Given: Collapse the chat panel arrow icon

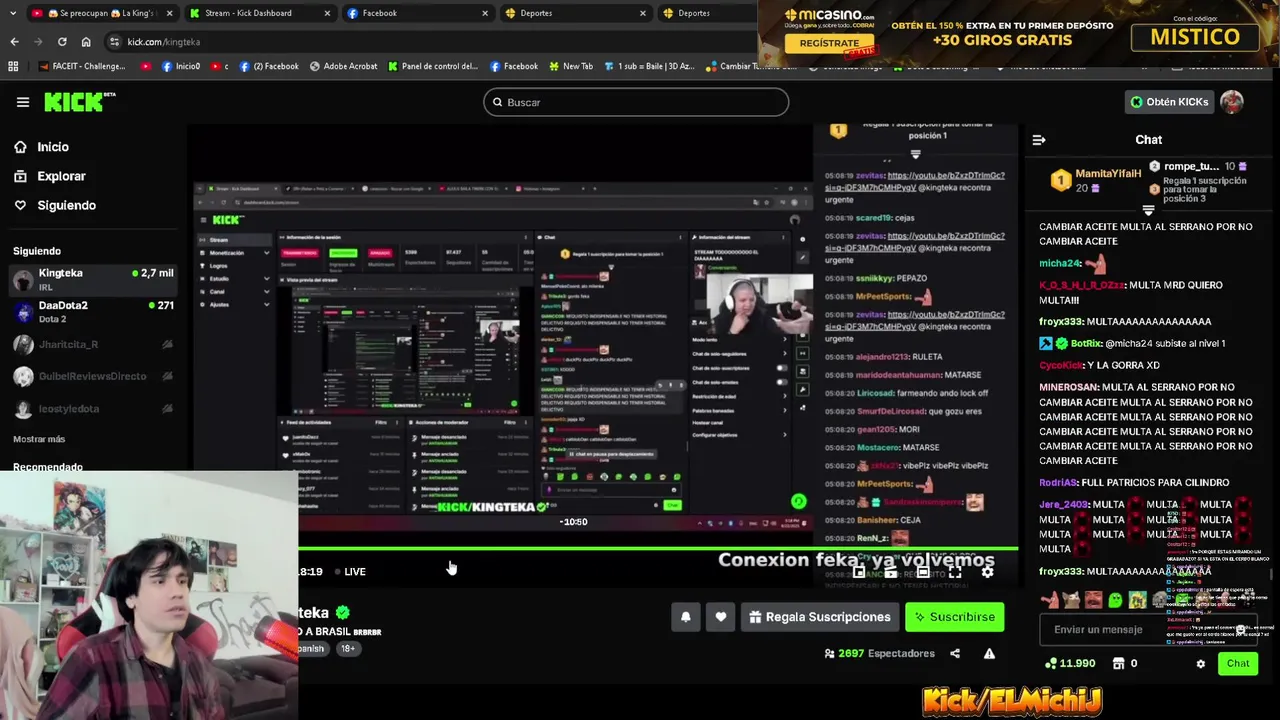Looking at the screenshot, I should pos(1039,140).
